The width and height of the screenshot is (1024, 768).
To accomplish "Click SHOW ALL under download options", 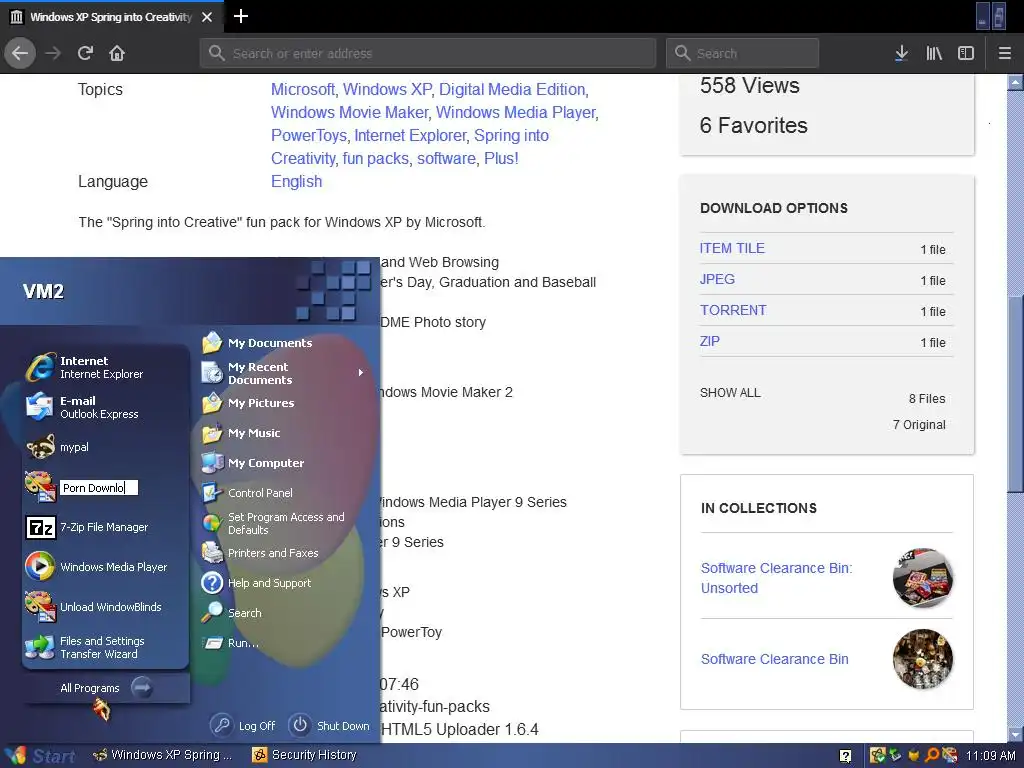I will [x=730, y=392].
